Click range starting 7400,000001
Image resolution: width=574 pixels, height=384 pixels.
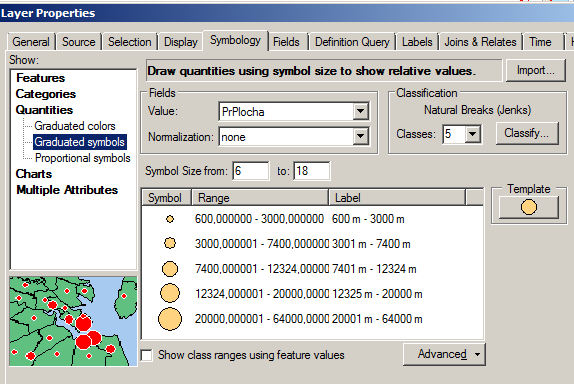[262, 269]
